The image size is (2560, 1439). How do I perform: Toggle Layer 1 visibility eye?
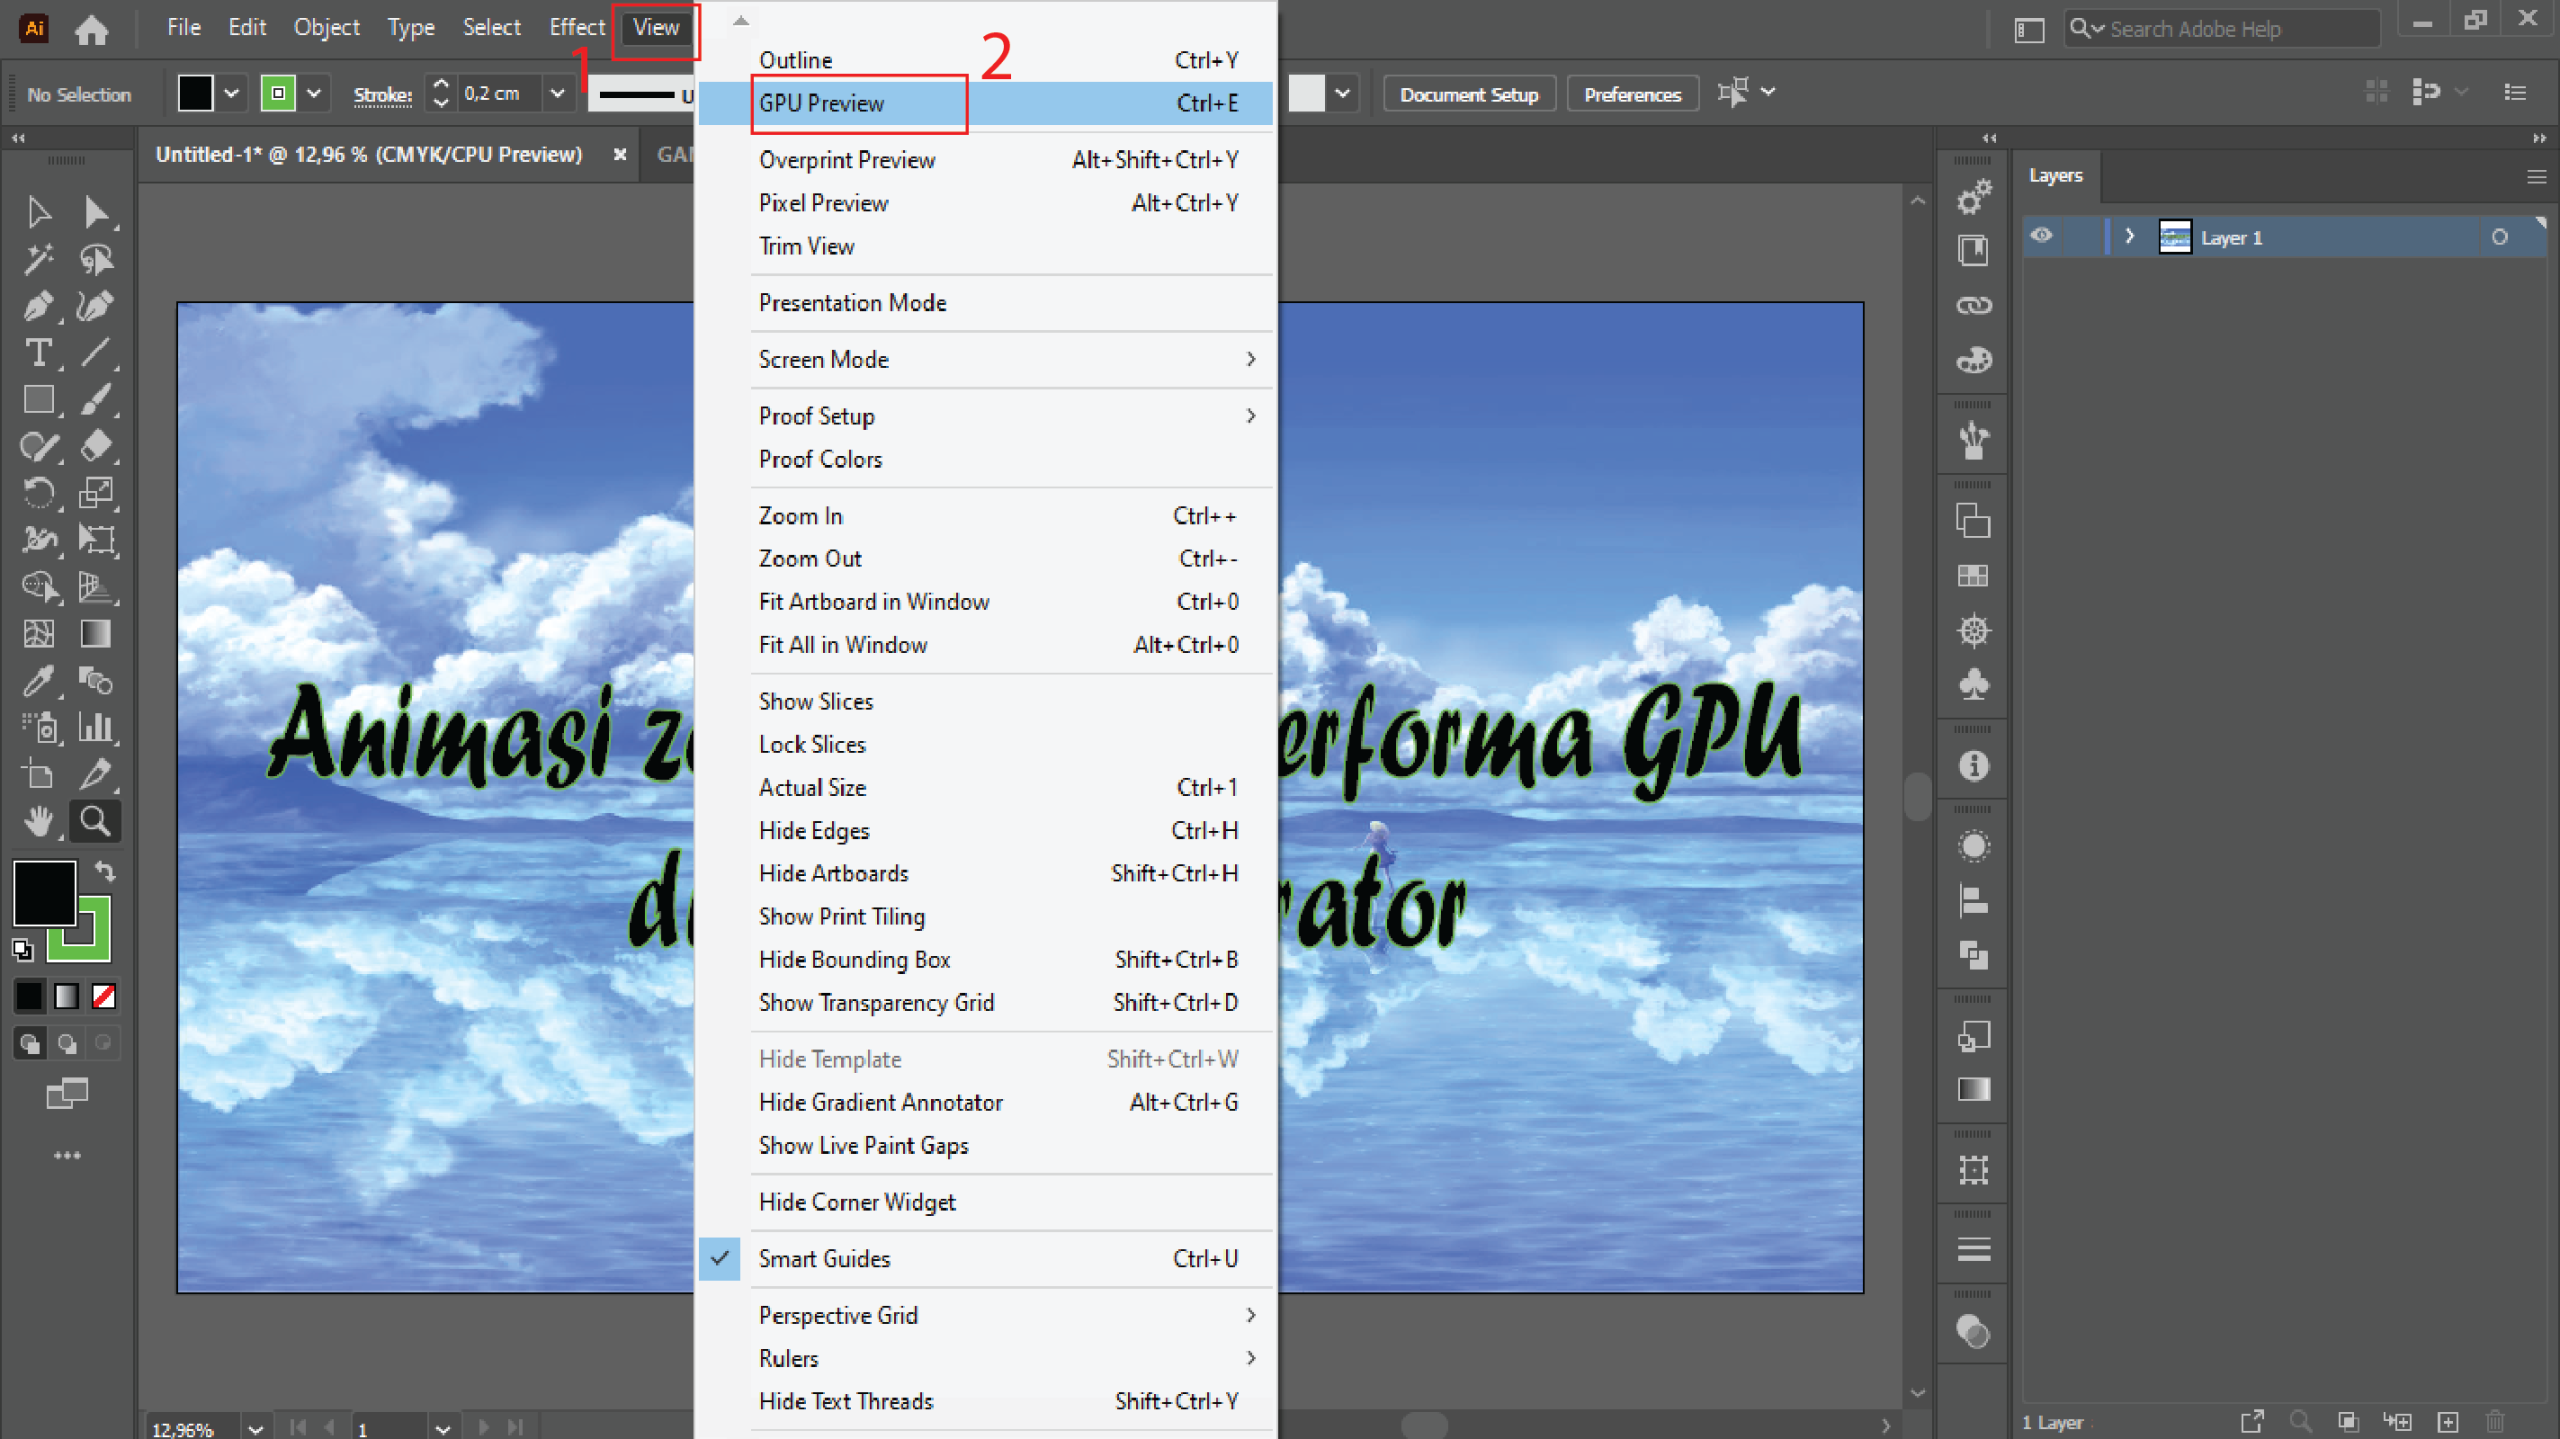tap(2041, 236)
